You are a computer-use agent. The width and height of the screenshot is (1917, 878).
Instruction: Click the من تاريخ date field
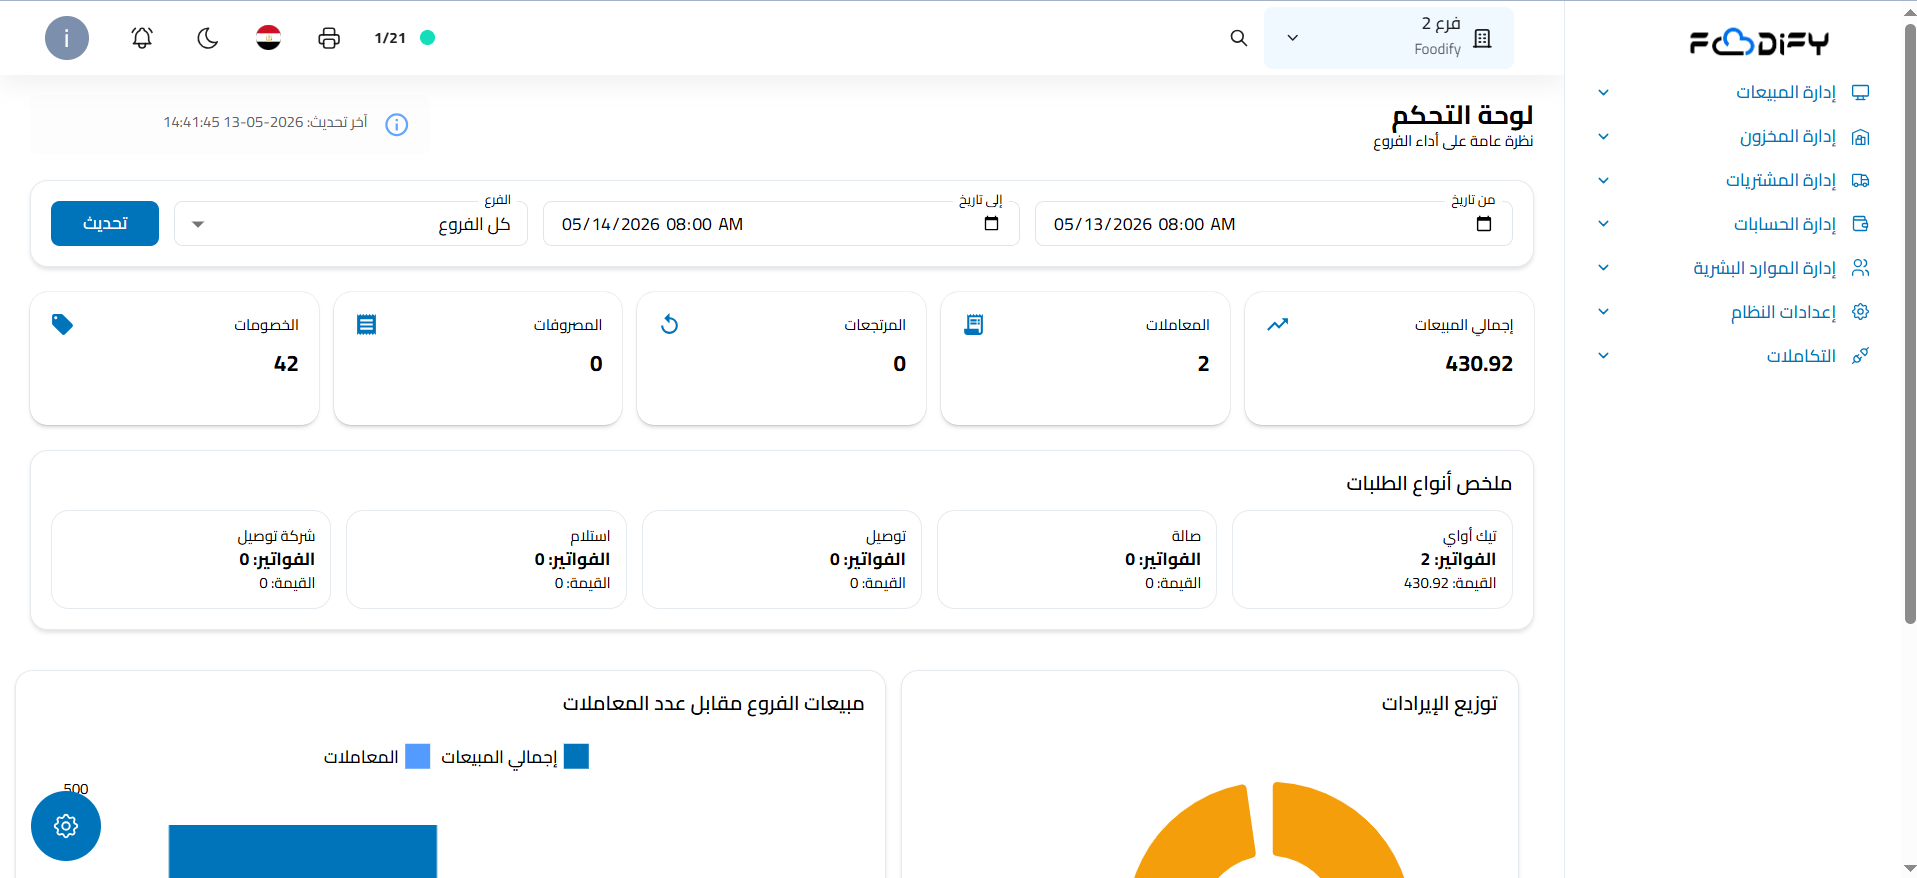point(1273,224)
